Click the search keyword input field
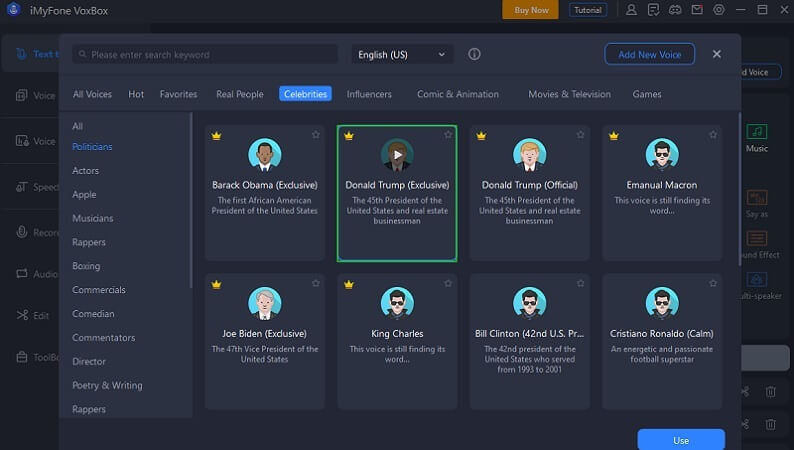The image size is (794, 450). click(205, 54)
